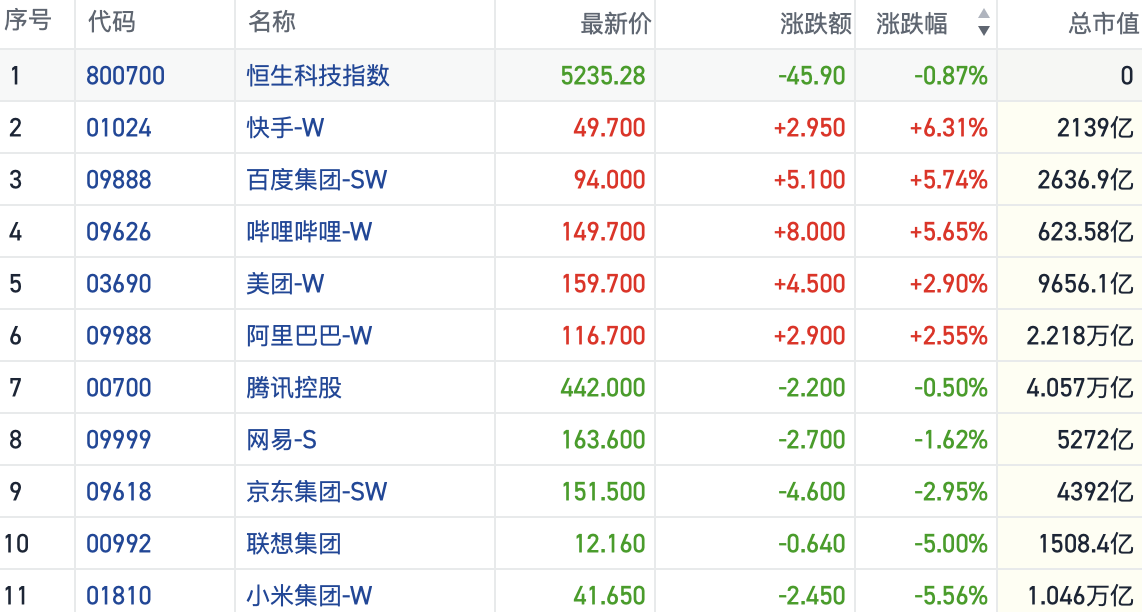The height and width of the screenshot is (612, 1142).
Task: Select the 2.218万亿 market cap cell
Action: pyautogui.click(x=1080, y=336)
